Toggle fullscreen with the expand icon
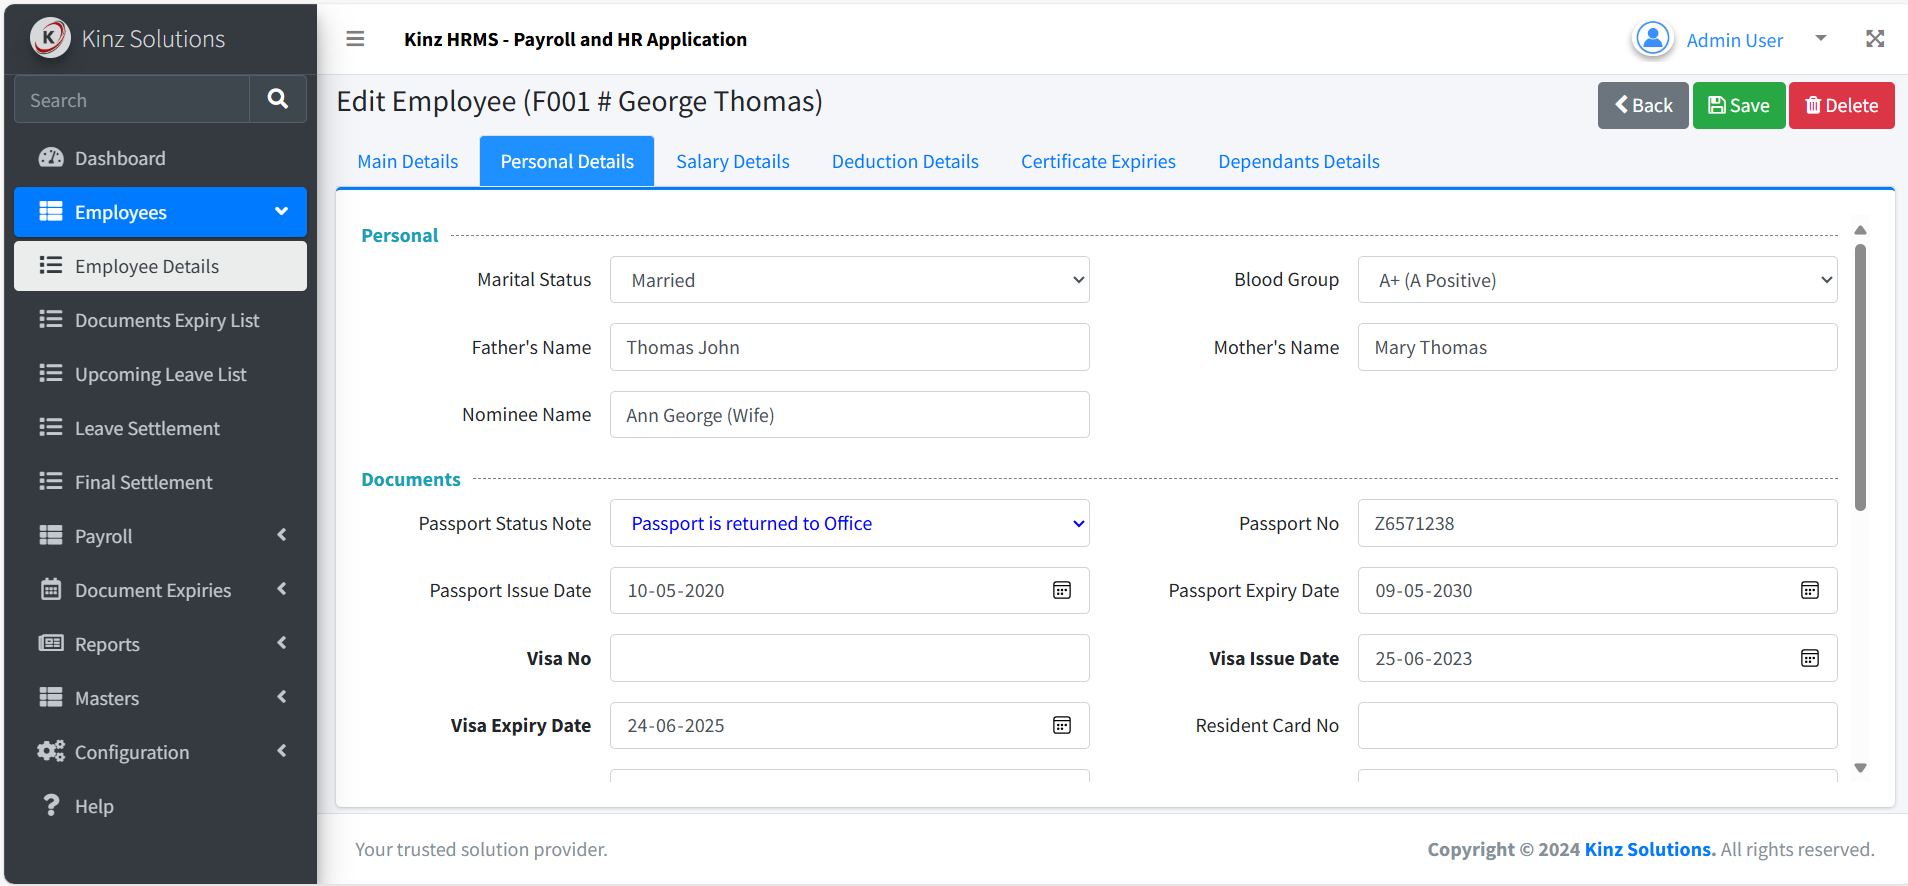 coord(1875,39)
